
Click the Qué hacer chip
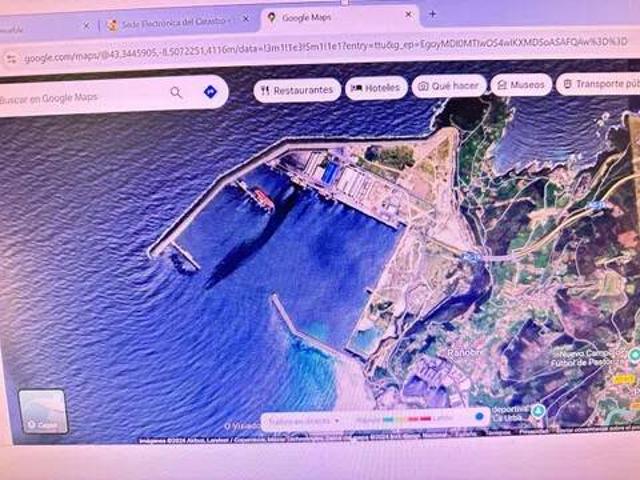point(450,86)
